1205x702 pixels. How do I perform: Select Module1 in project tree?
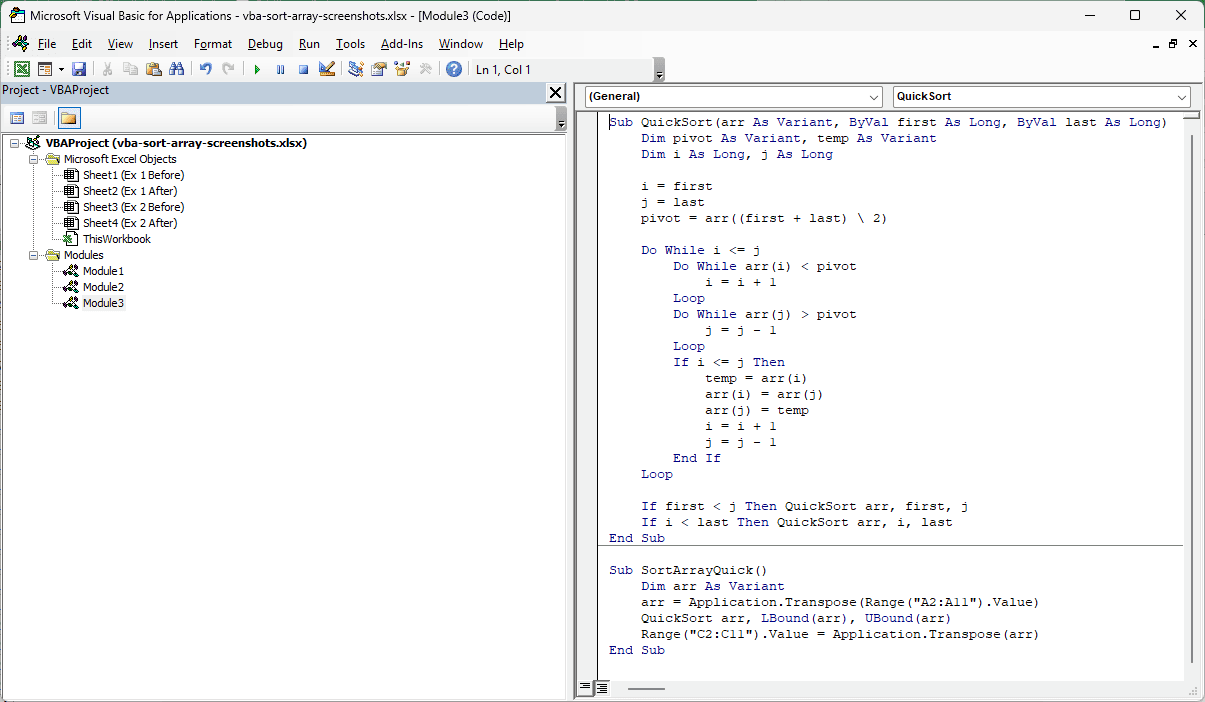point(103,271)
